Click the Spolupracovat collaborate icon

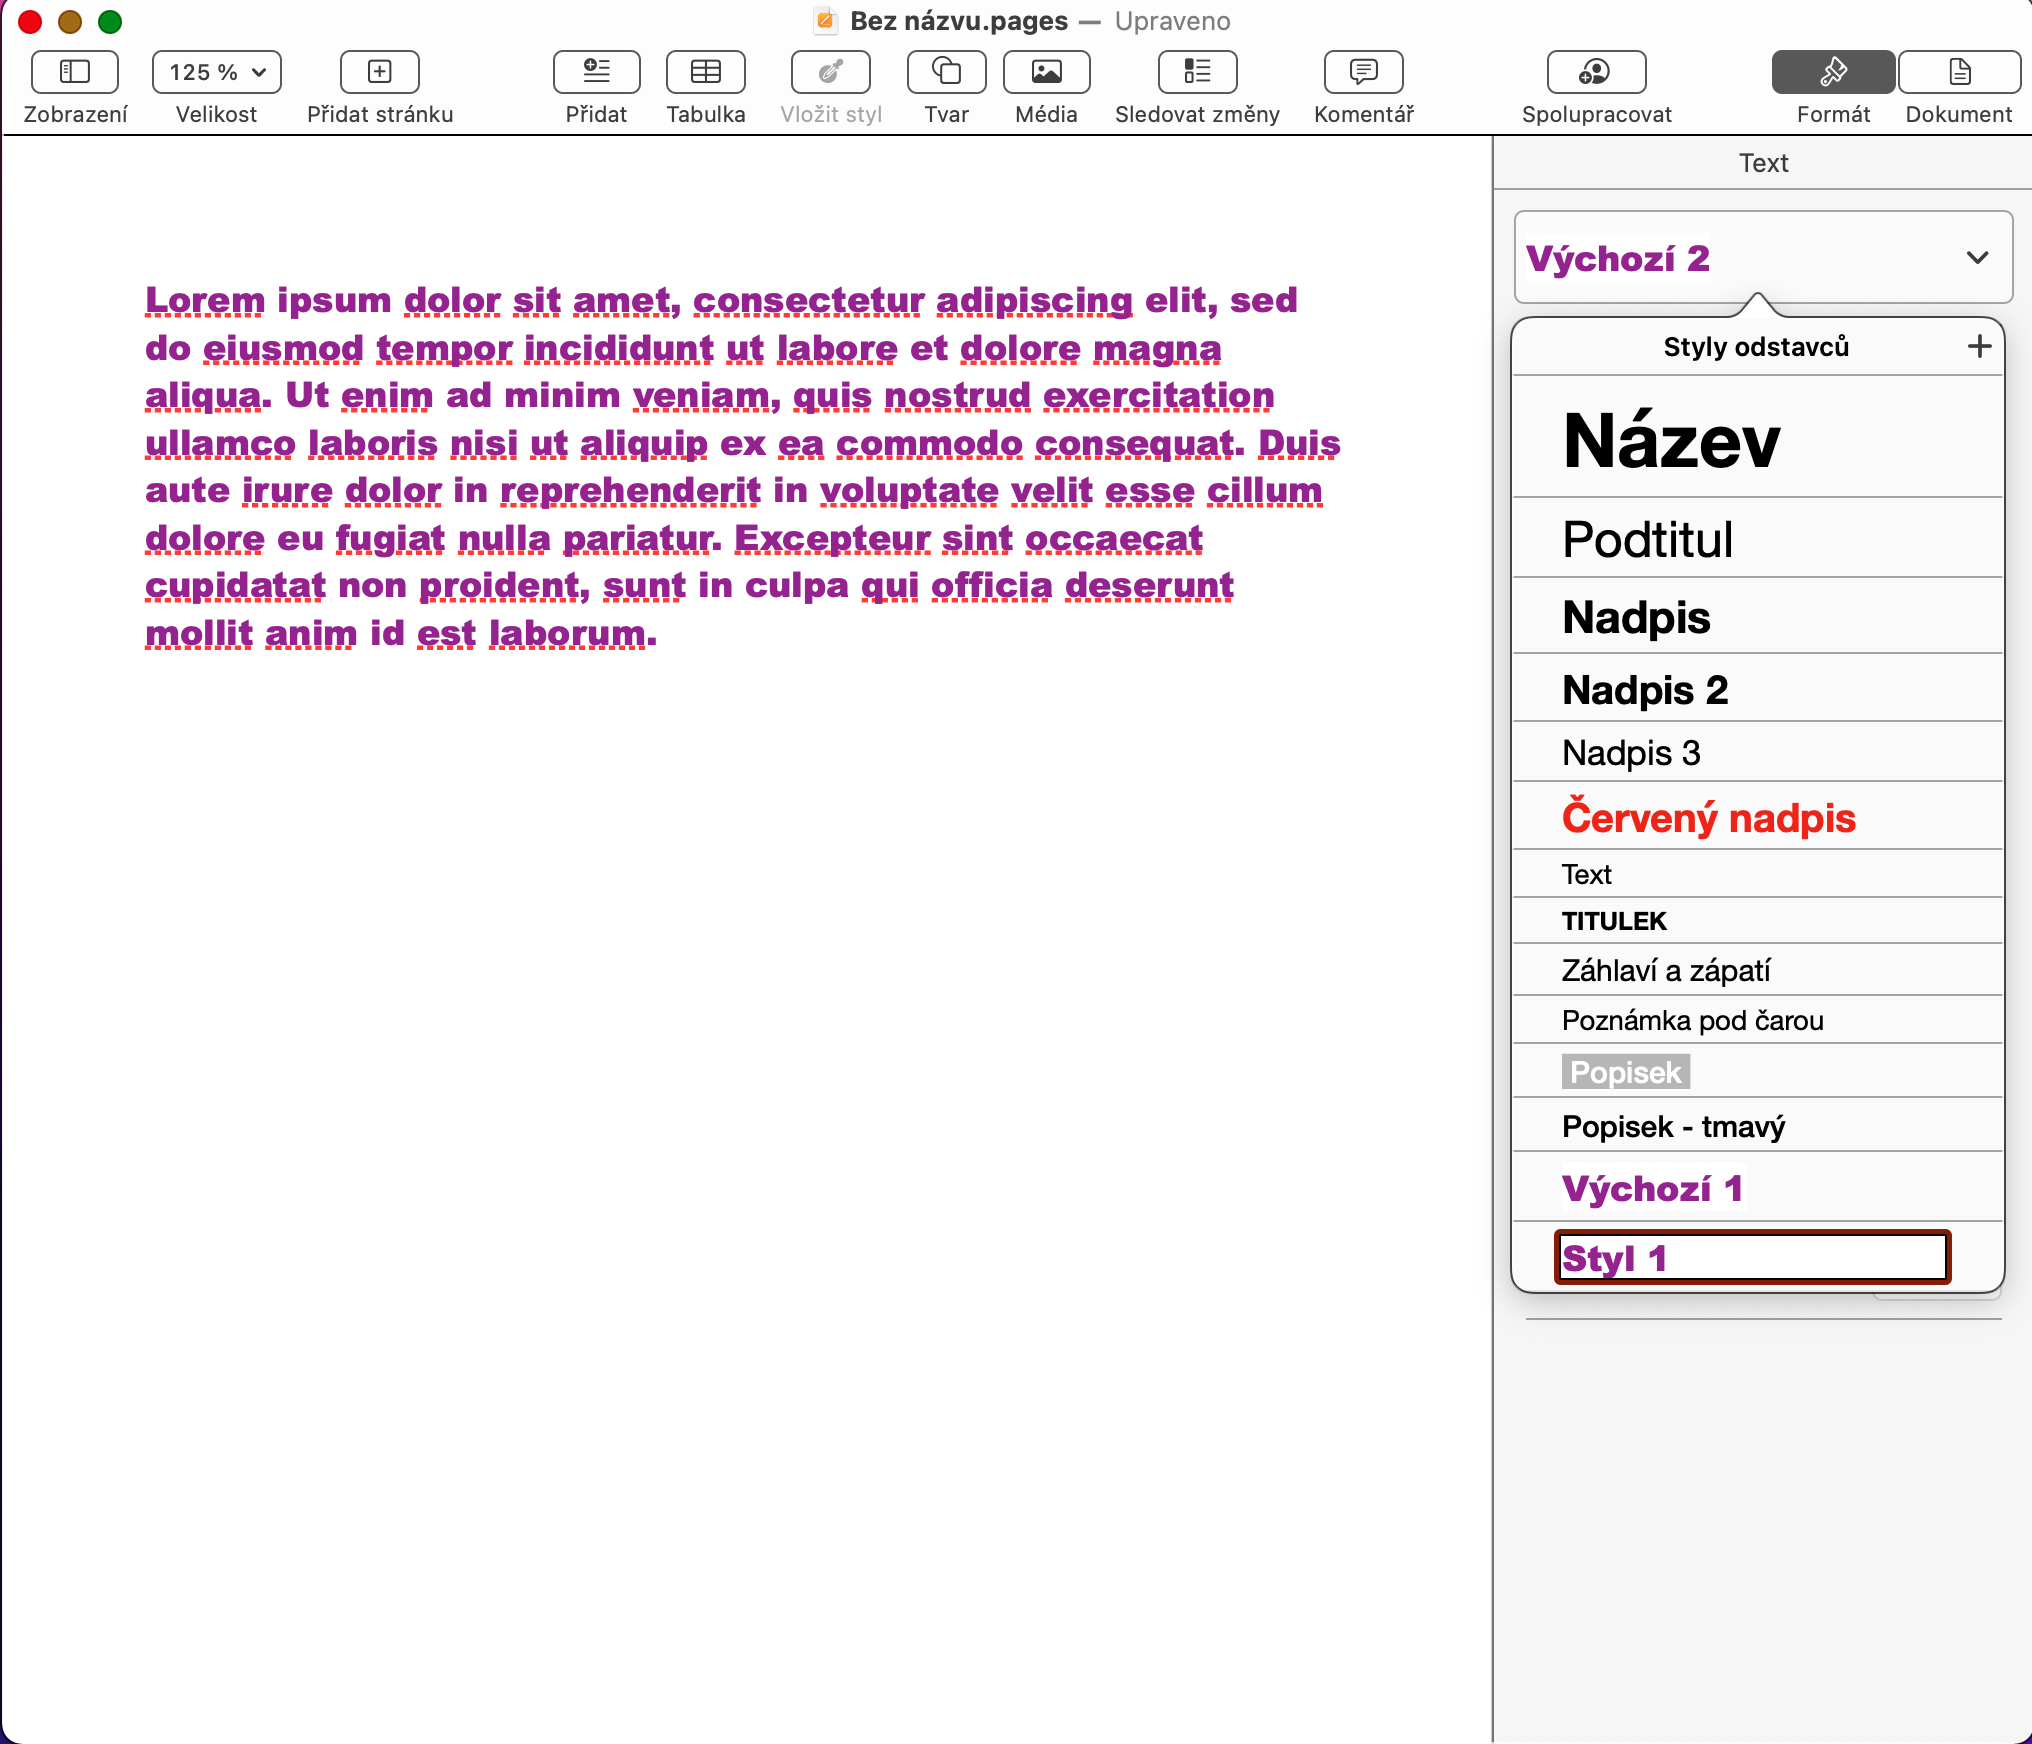tap(1596, 72)
